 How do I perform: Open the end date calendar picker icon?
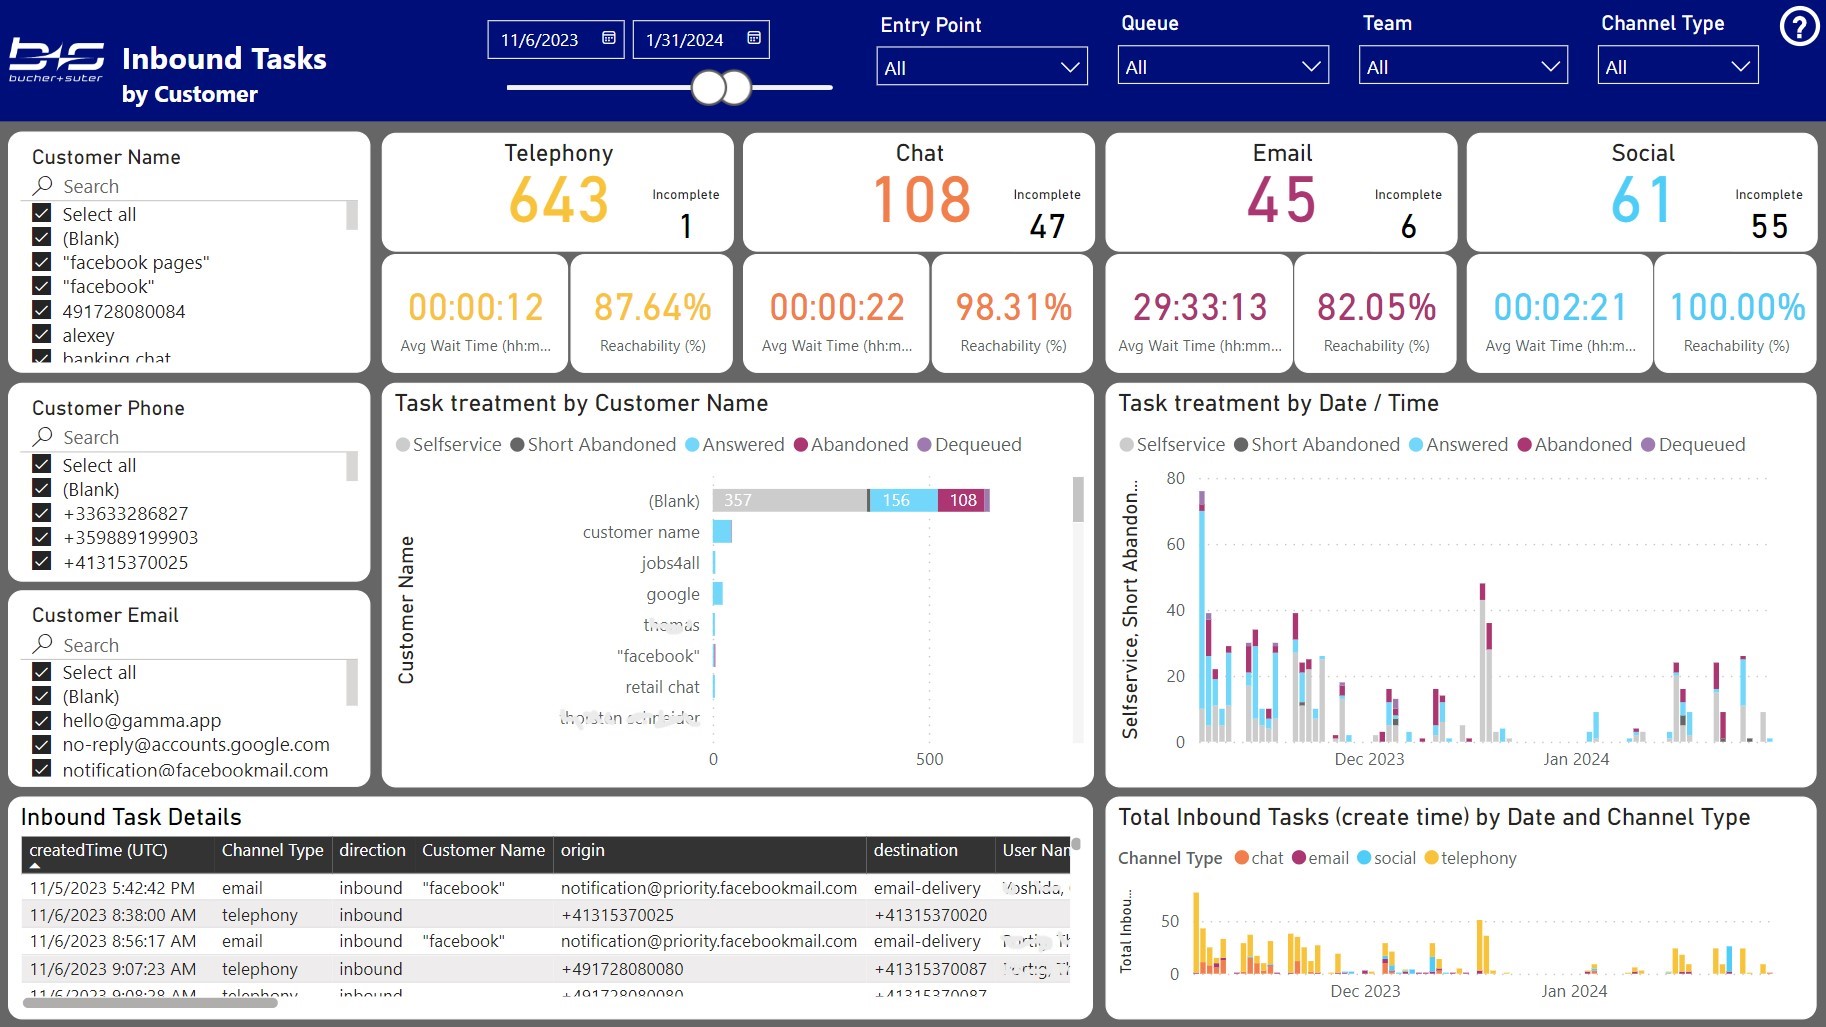(754, 38)
